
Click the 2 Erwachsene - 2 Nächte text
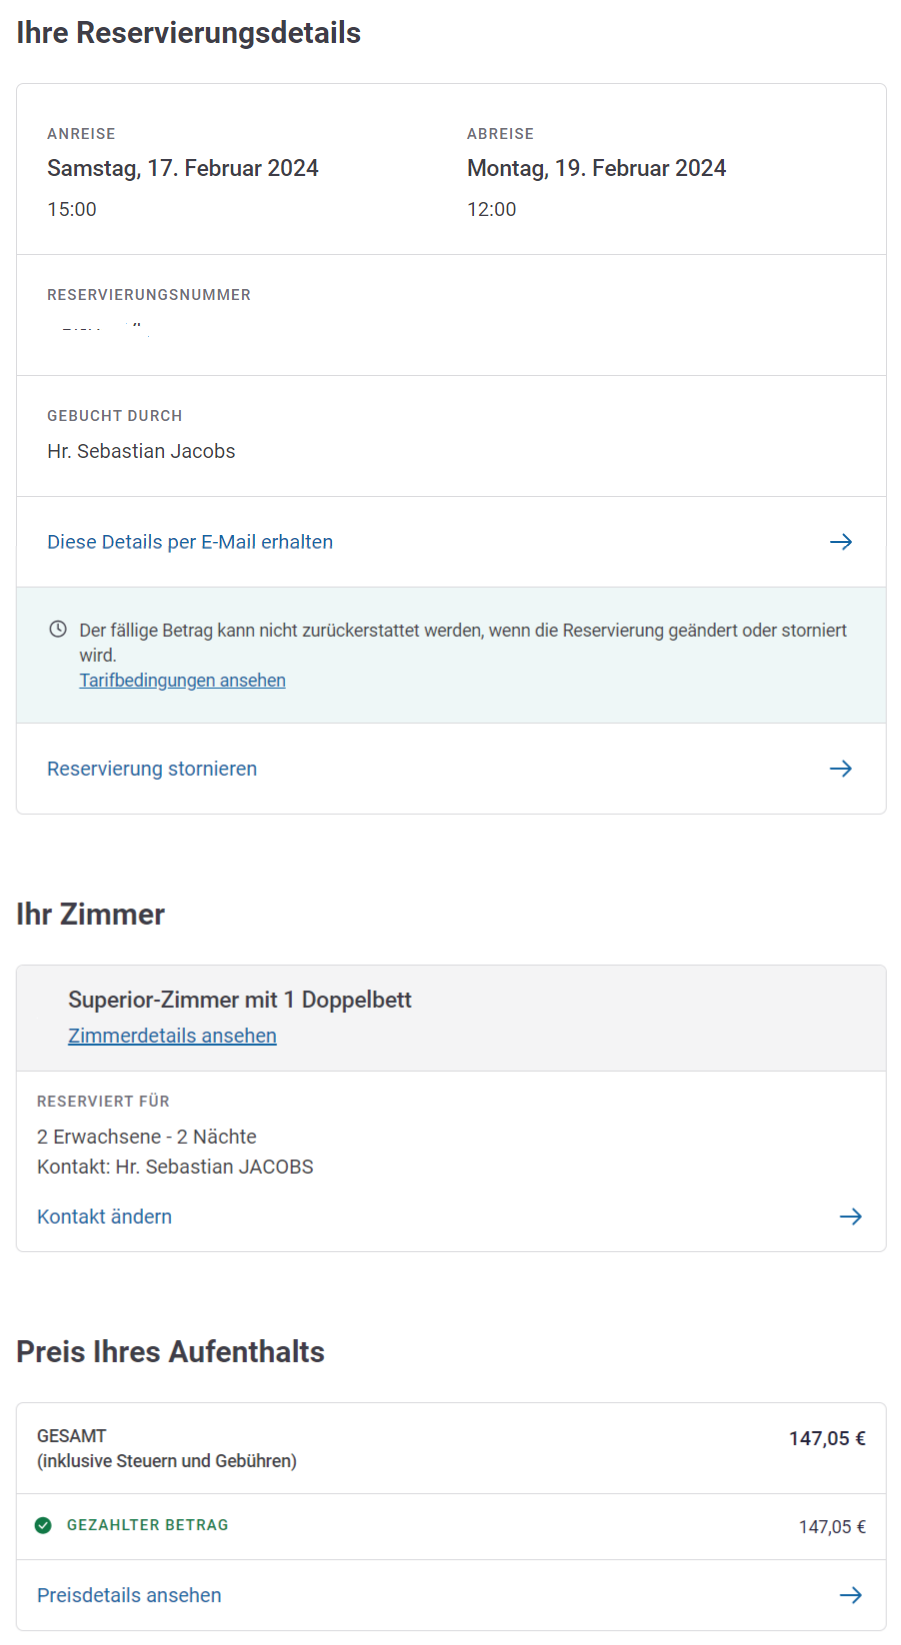click(x=147, y=1137)
